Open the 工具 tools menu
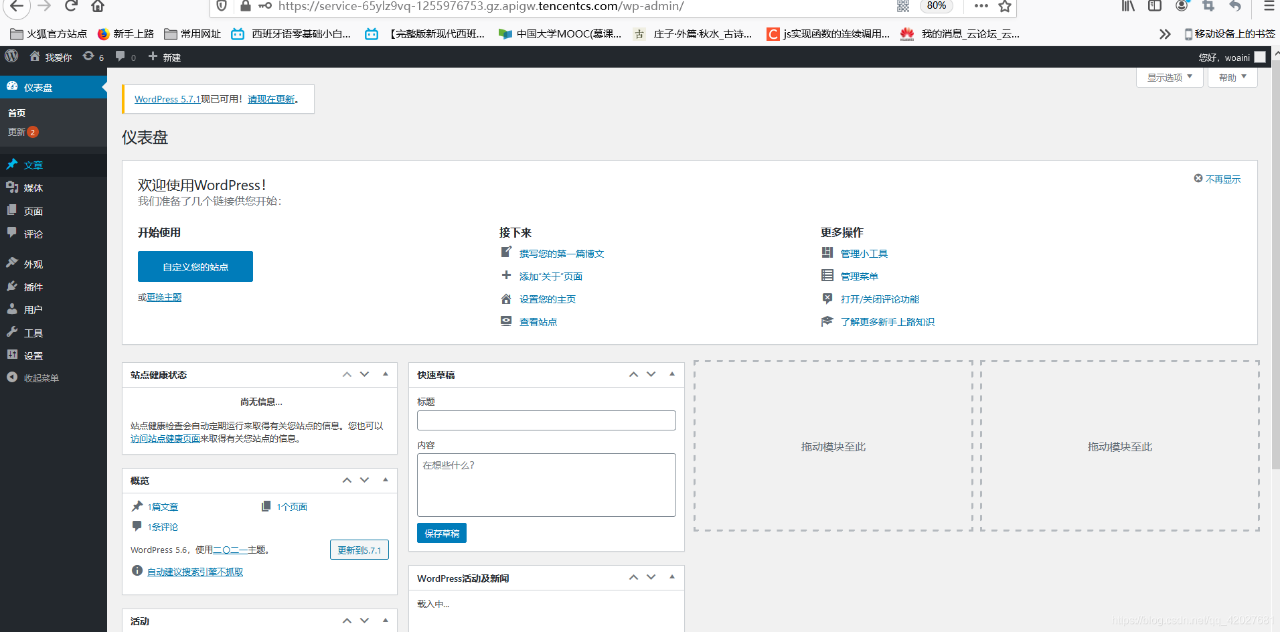Viewport: 1280px width, 632px height. (x=53, y=333)
